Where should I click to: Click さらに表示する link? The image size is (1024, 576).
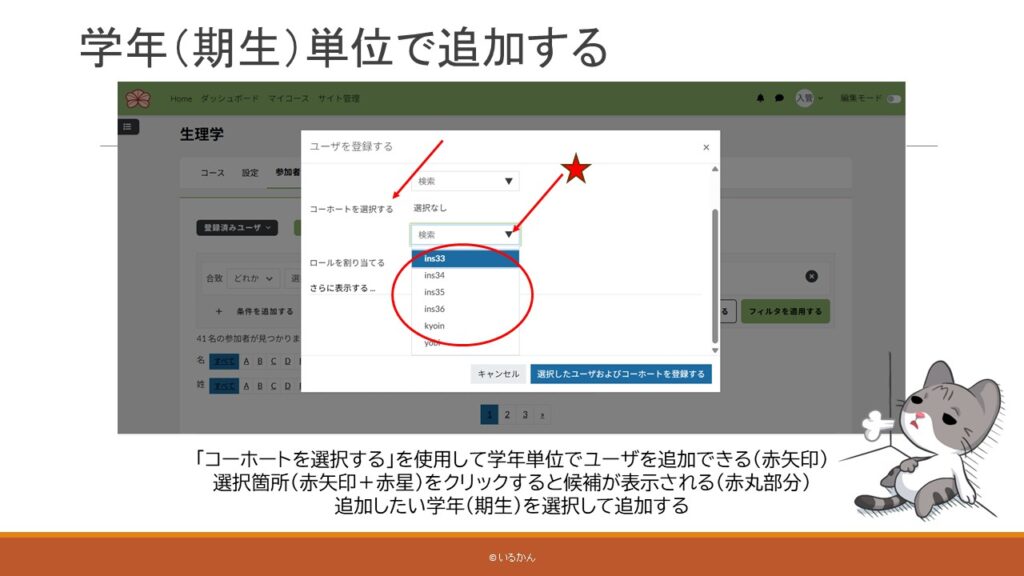[342, 288]
